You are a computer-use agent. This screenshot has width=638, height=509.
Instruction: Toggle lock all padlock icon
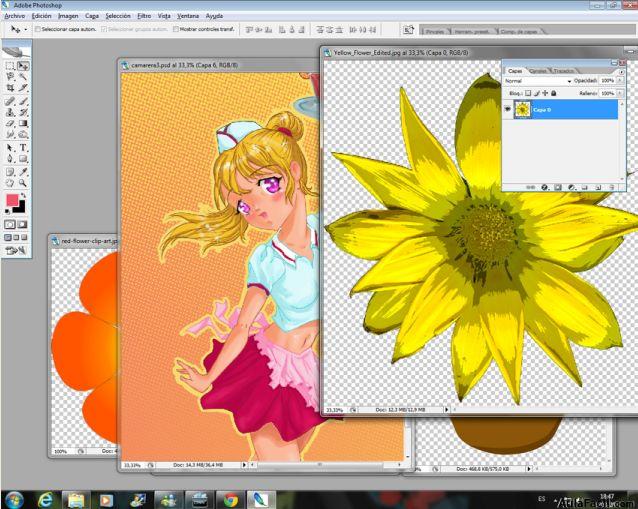tap(554, 93)
